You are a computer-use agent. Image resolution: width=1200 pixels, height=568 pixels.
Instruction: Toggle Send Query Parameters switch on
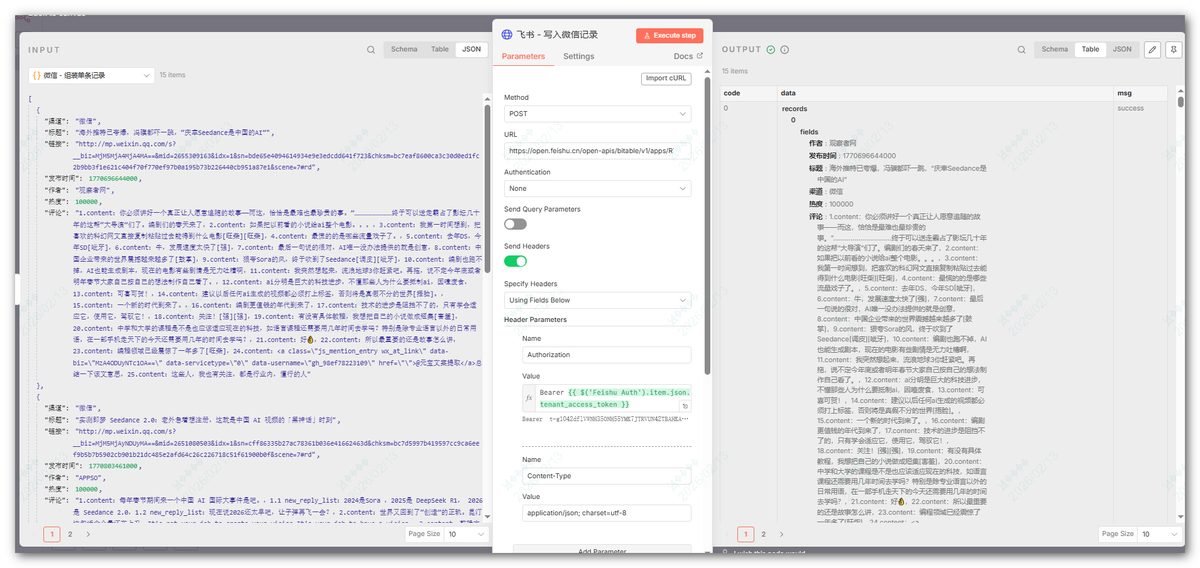pyautogui.click(x=515, y=224)
